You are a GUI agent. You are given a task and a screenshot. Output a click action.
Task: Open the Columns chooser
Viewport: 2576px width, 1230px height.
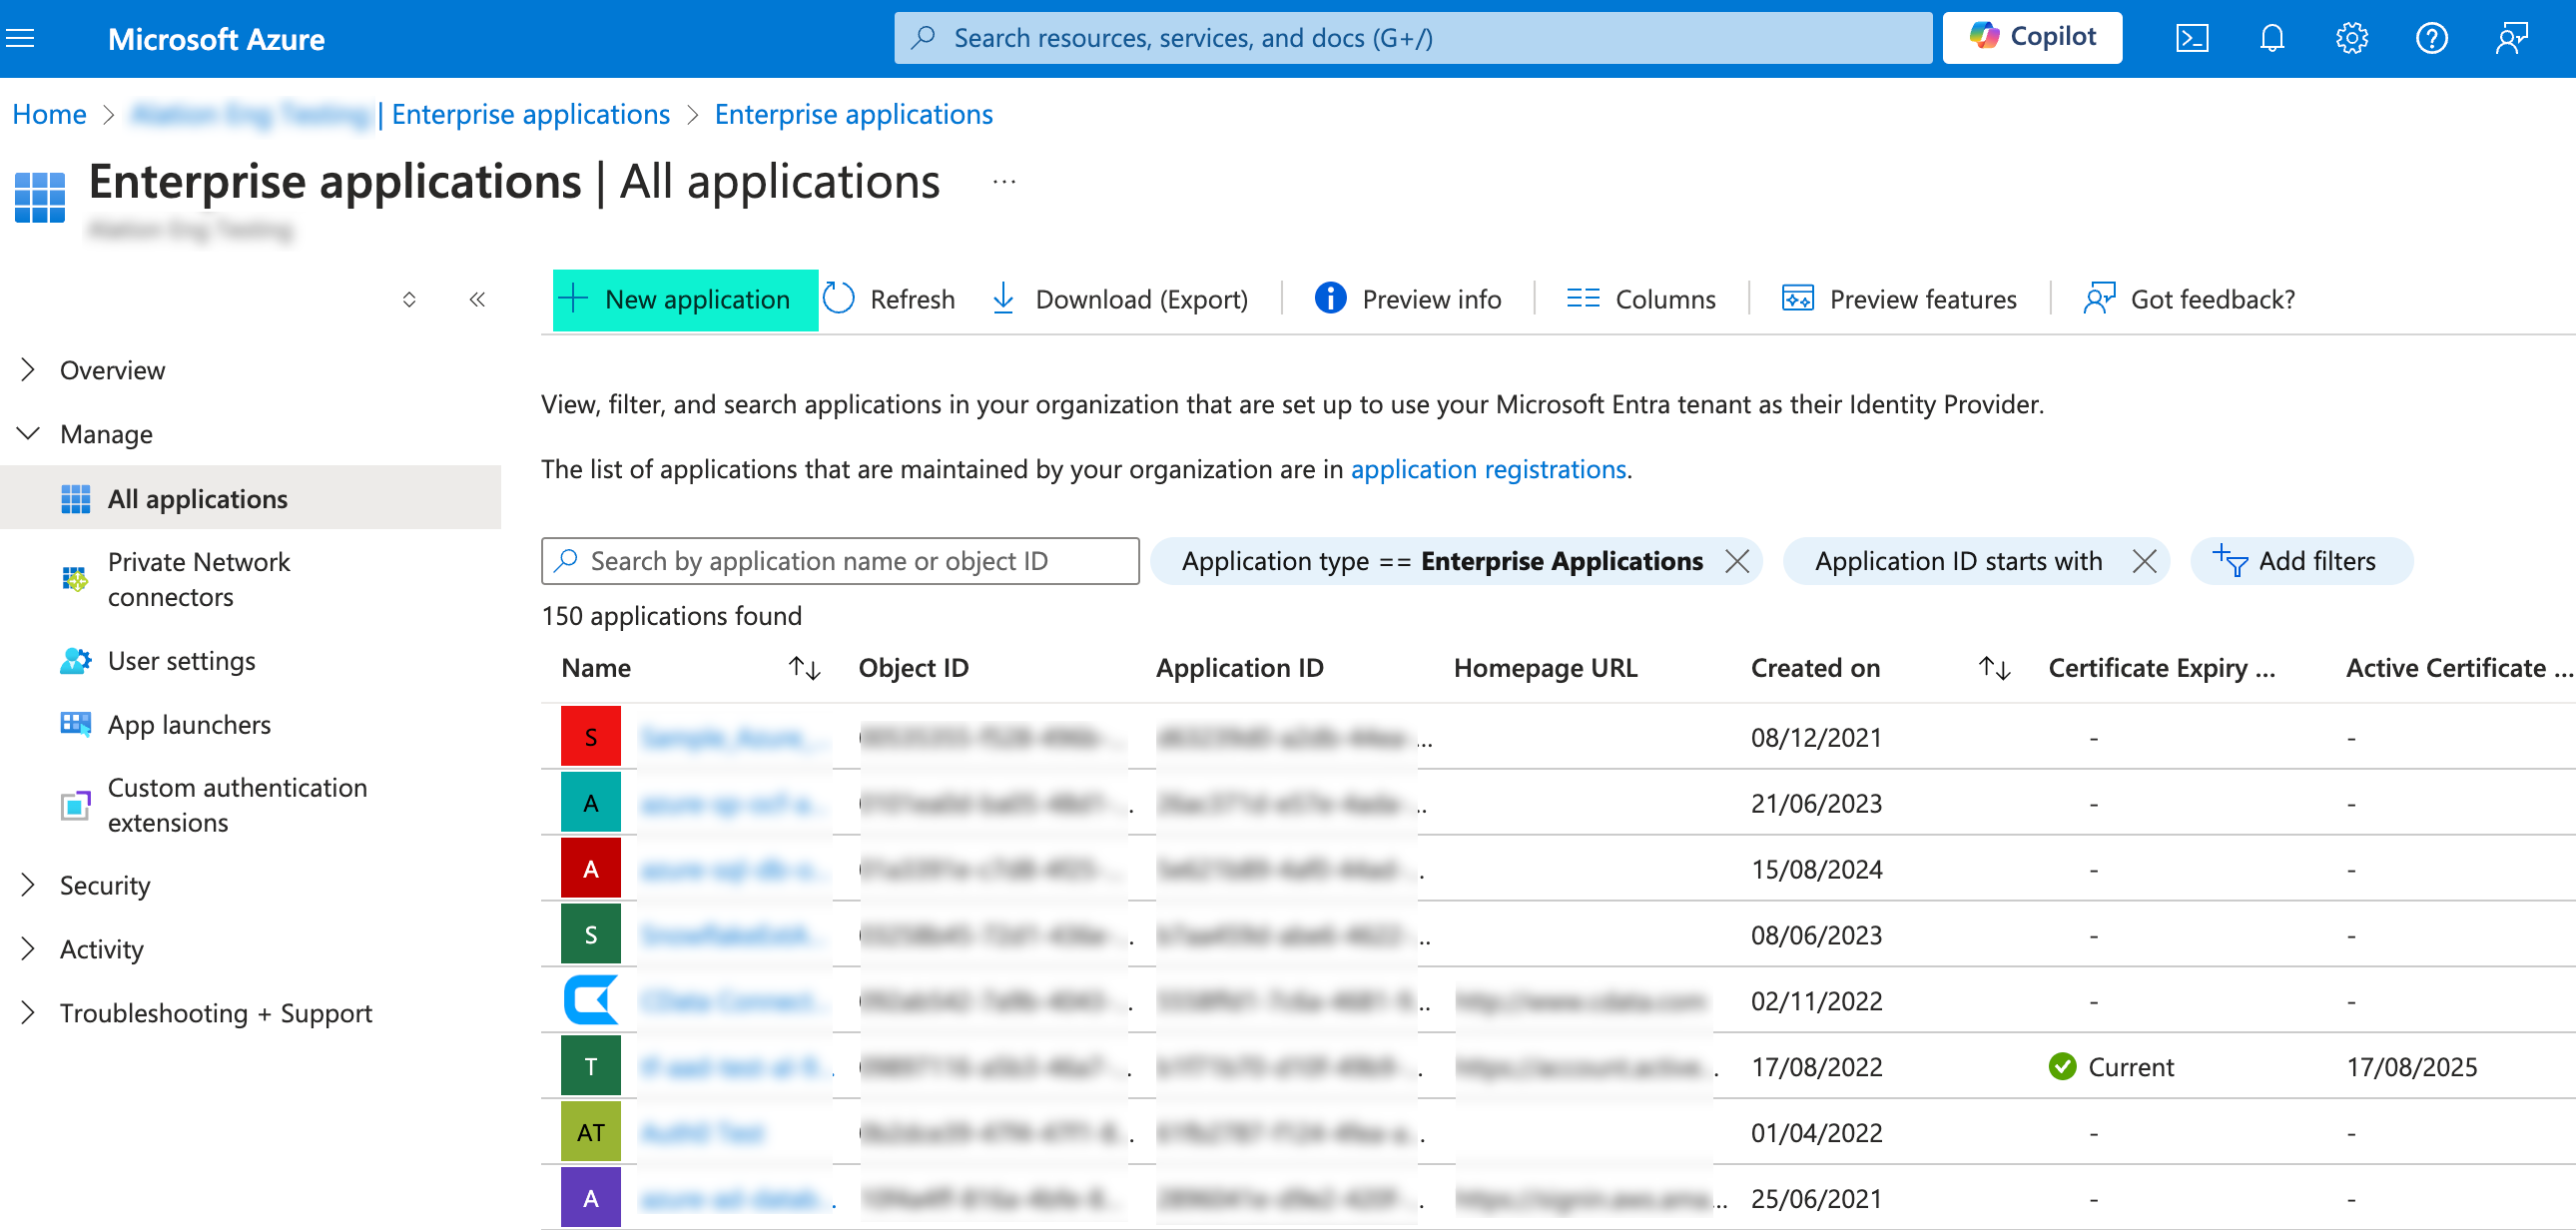[1641, 299]
